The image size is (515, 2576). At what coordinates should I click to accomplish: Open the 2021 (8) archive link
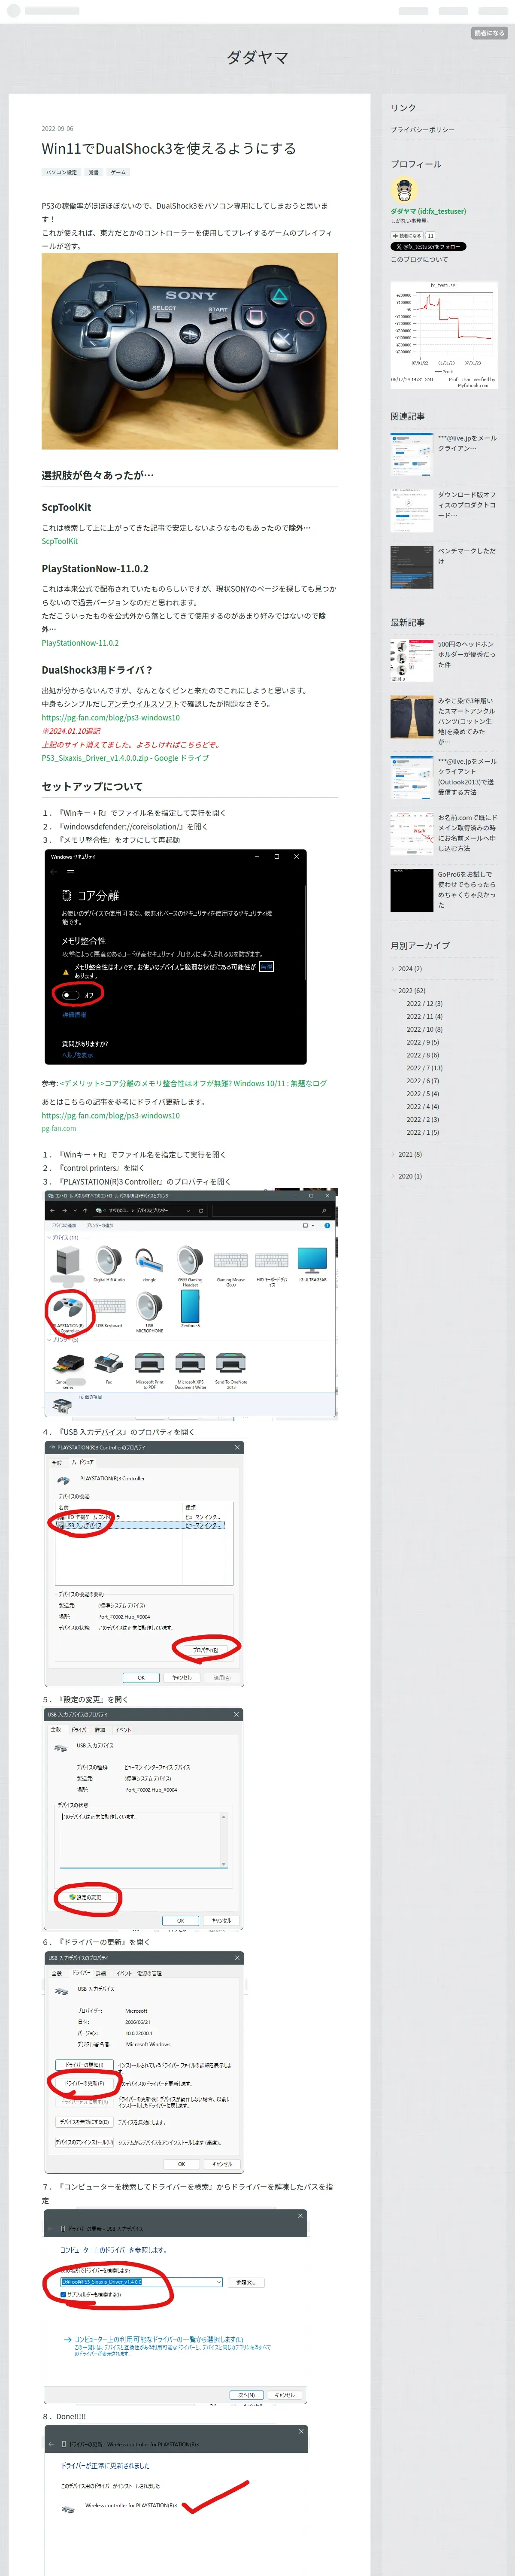[x=410, y=1154]
